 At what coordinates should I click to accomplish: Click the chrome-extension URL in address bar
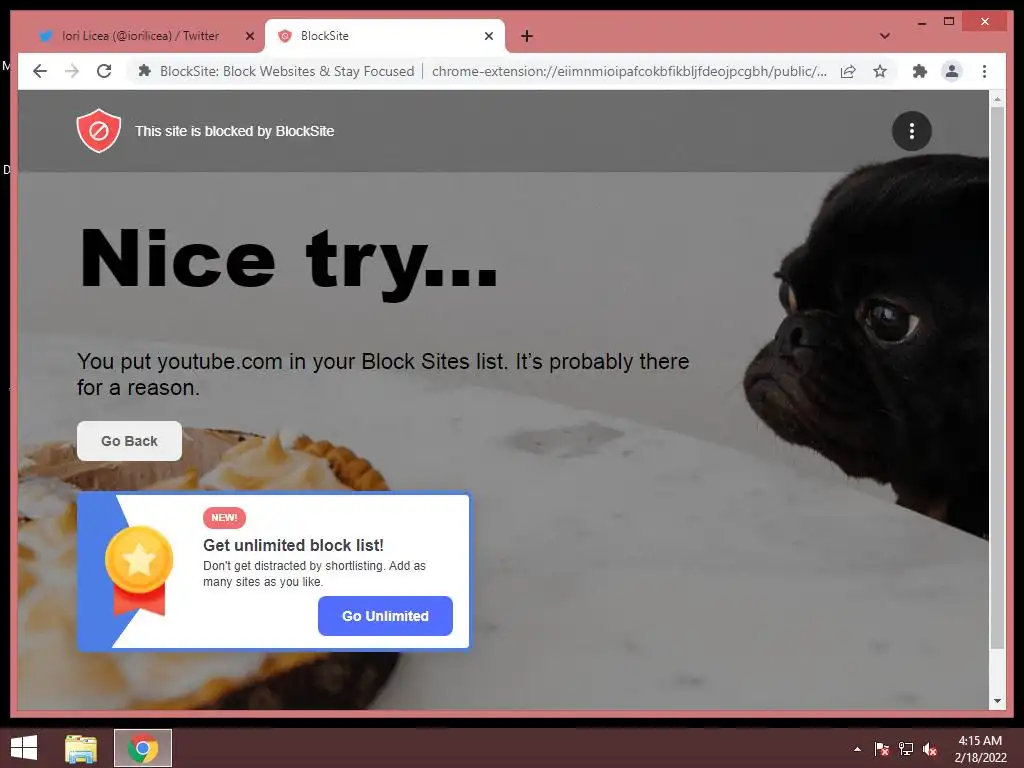(629, 71)
